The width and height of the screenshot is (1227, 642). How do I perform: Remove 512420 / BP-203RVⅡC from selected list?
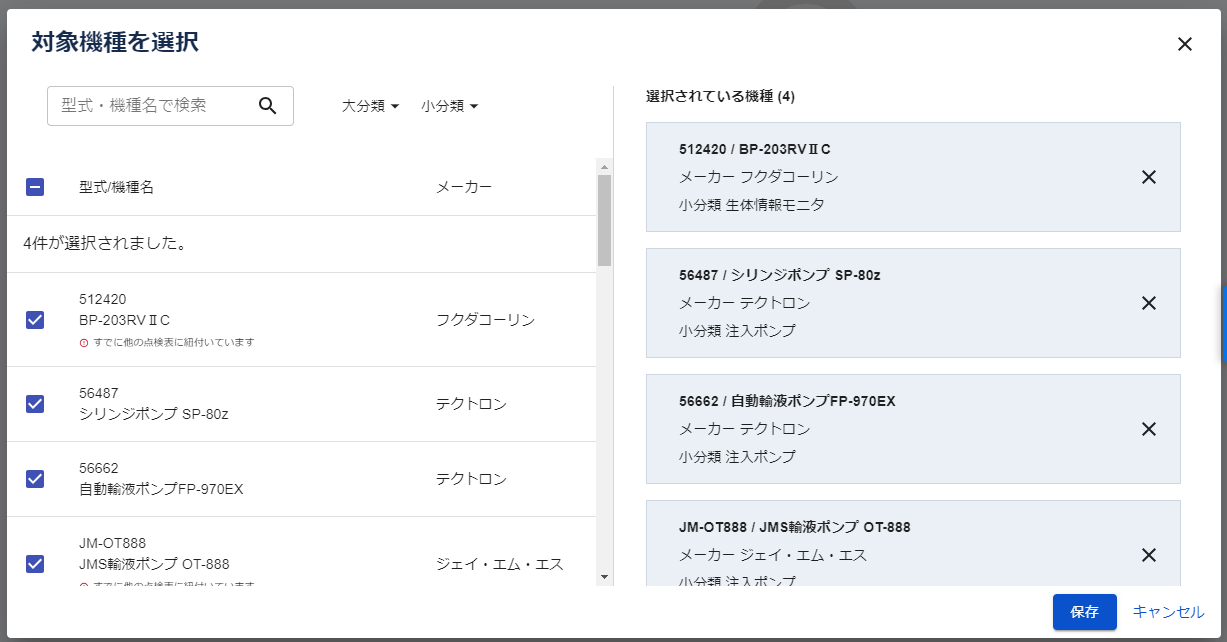1149,177
